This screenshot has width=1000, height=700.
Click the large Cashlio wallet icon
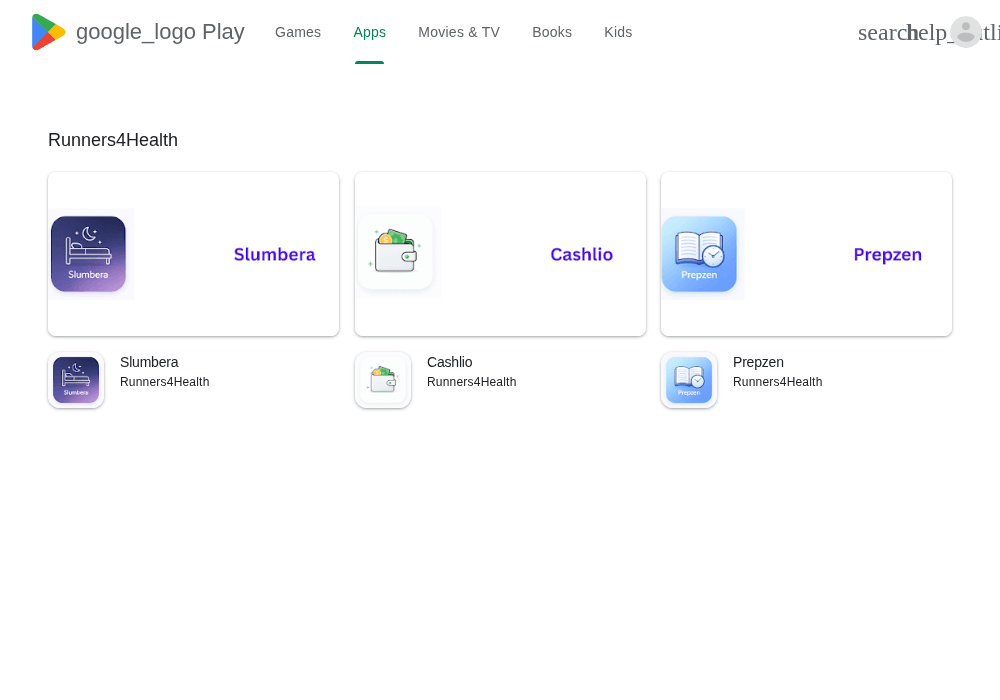click(x=395, y=252)
